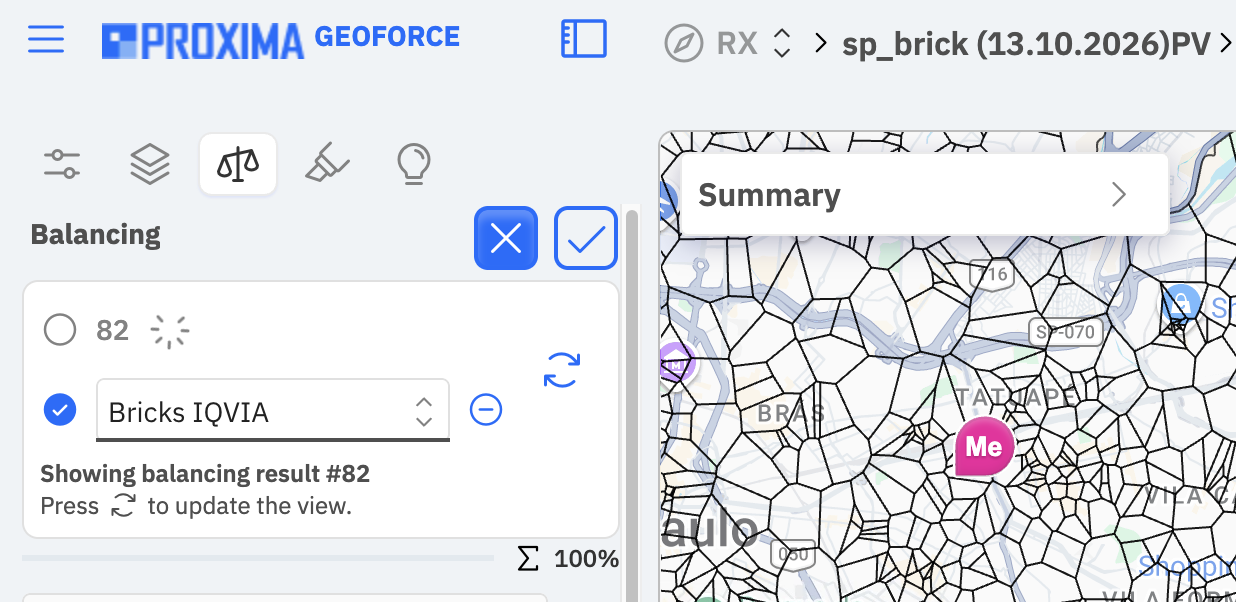
Task: Uncheck the Bricks IQVIA checkbox
Action: [x=61, y=409]
